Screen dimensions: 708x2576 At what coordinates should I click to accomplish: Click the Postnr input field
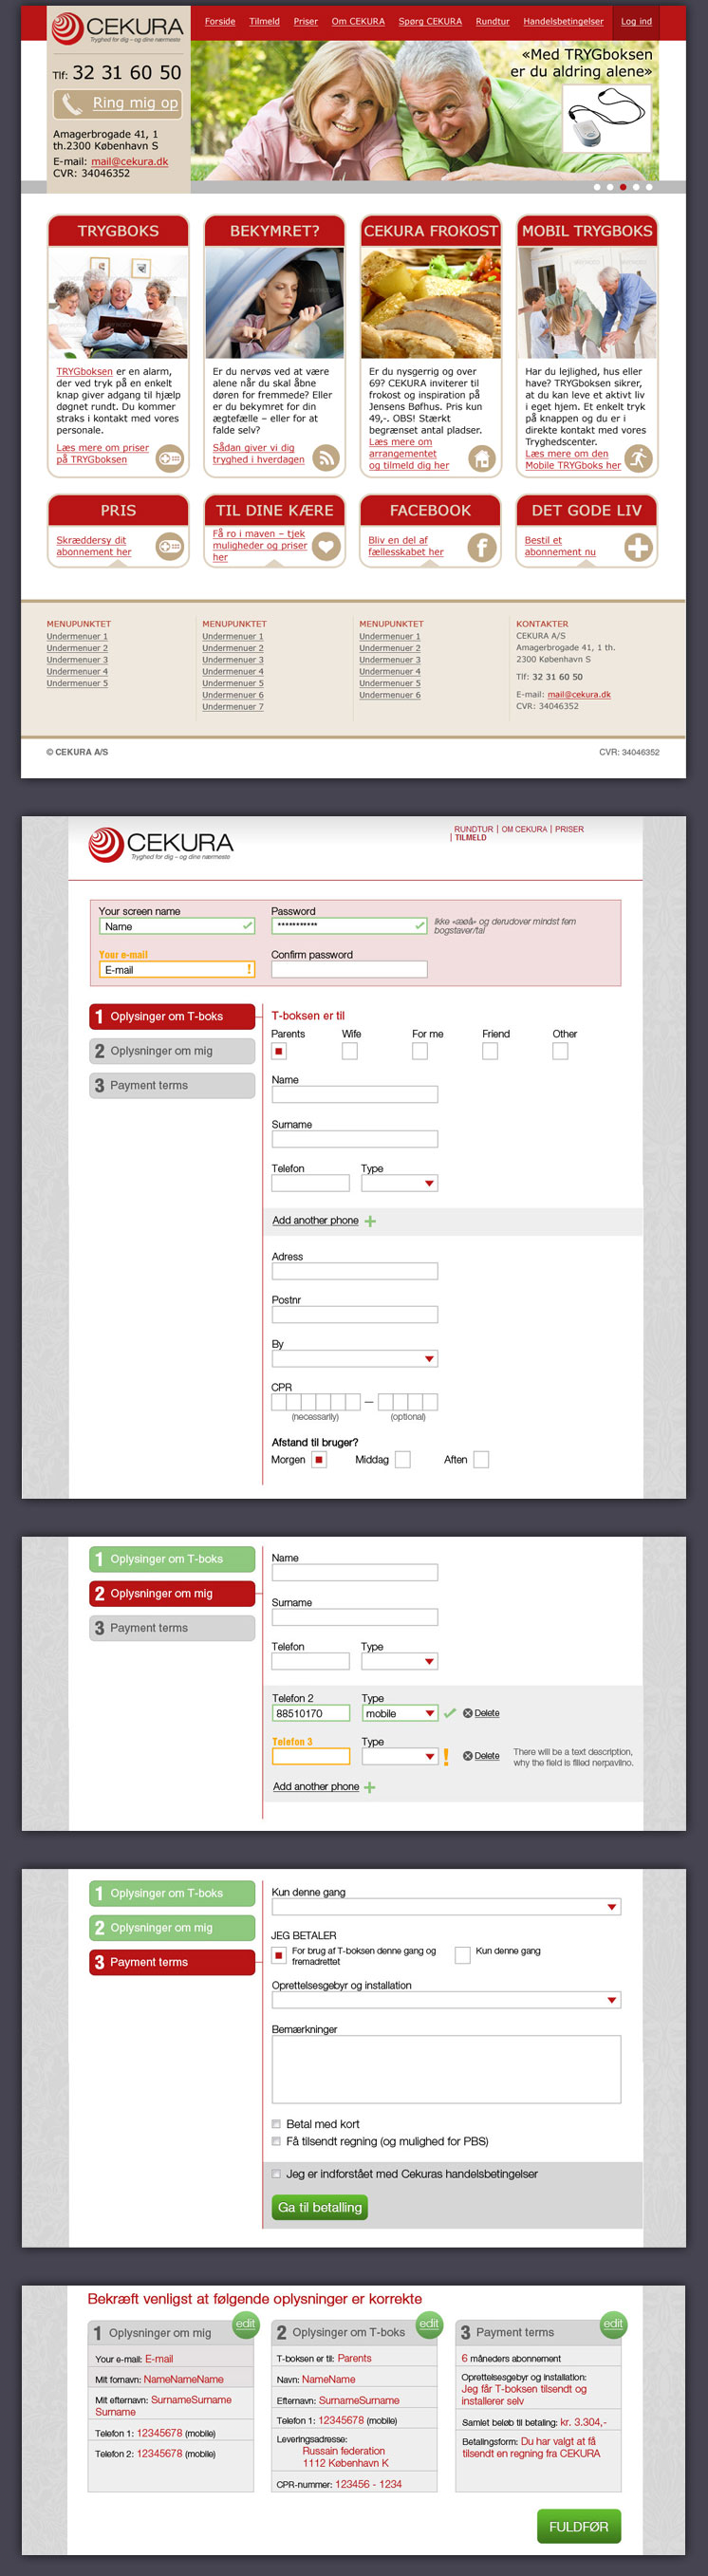coord(355,1315)
